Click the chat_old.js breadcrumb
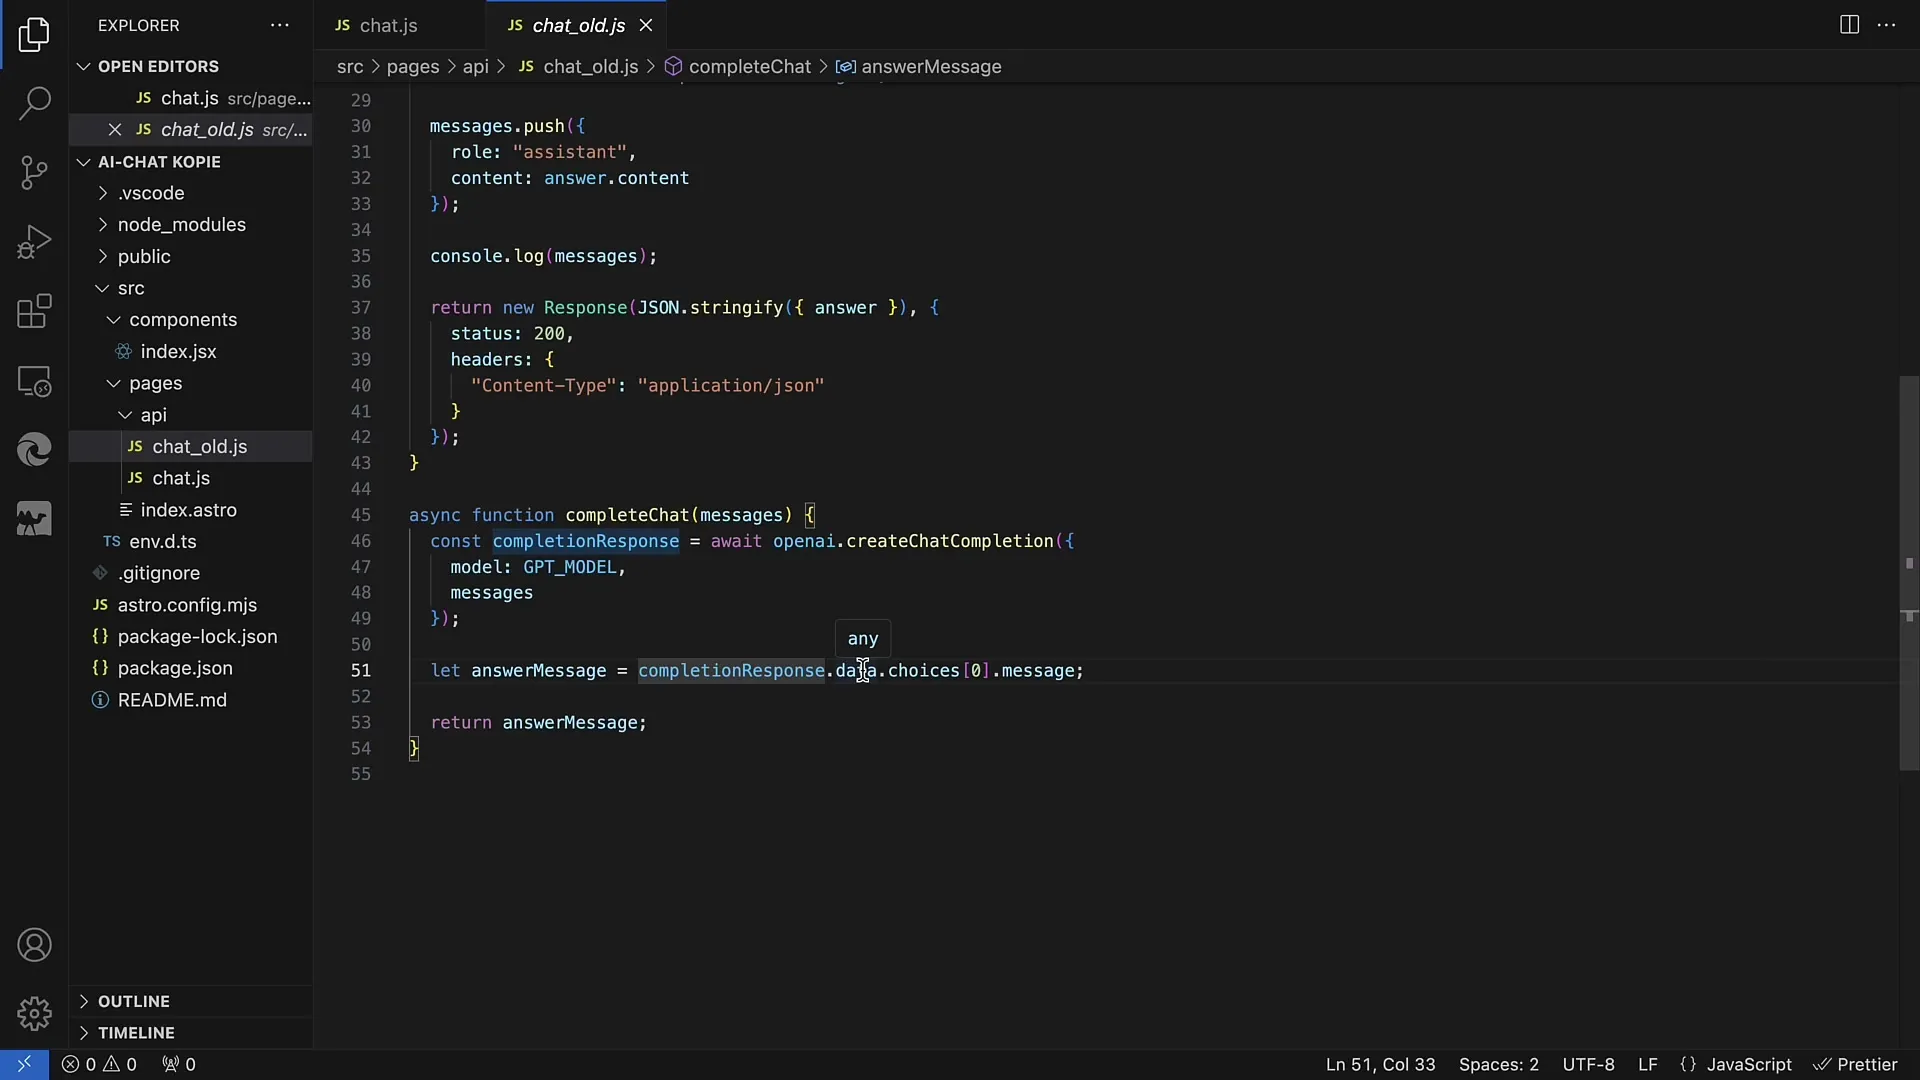Viewport: 1920px width, 1080px height. [578, 67]
